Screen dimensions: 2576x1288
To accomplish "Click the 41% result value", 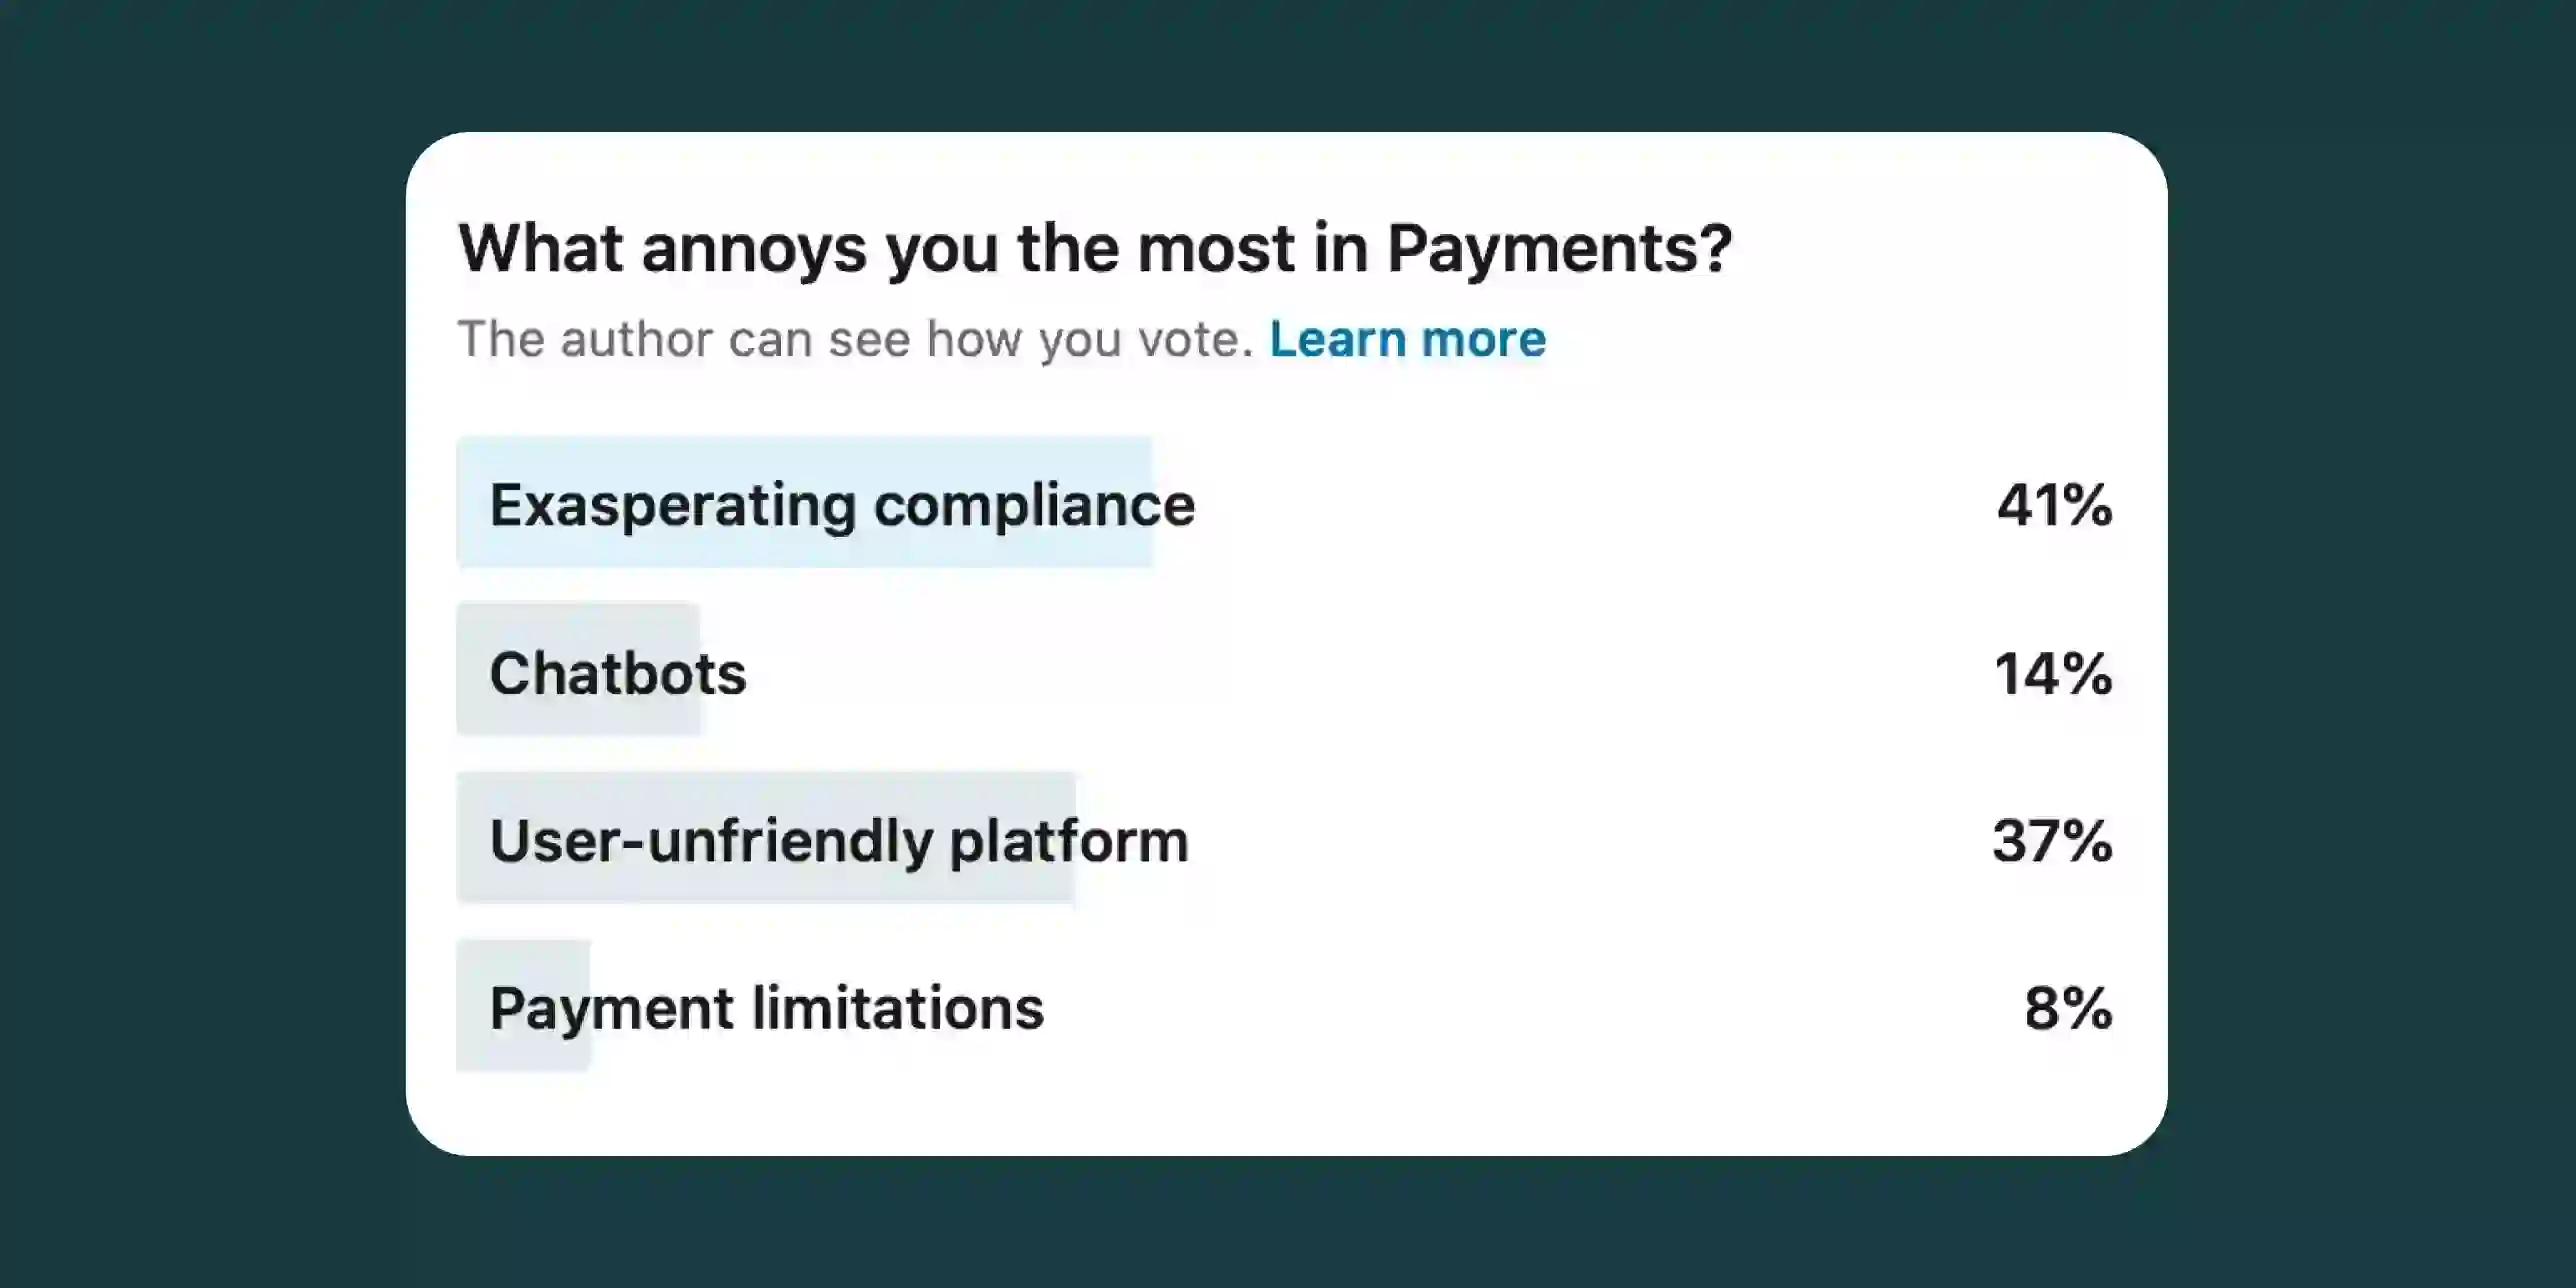I will pyautogui.click(x=2055, y=504).
